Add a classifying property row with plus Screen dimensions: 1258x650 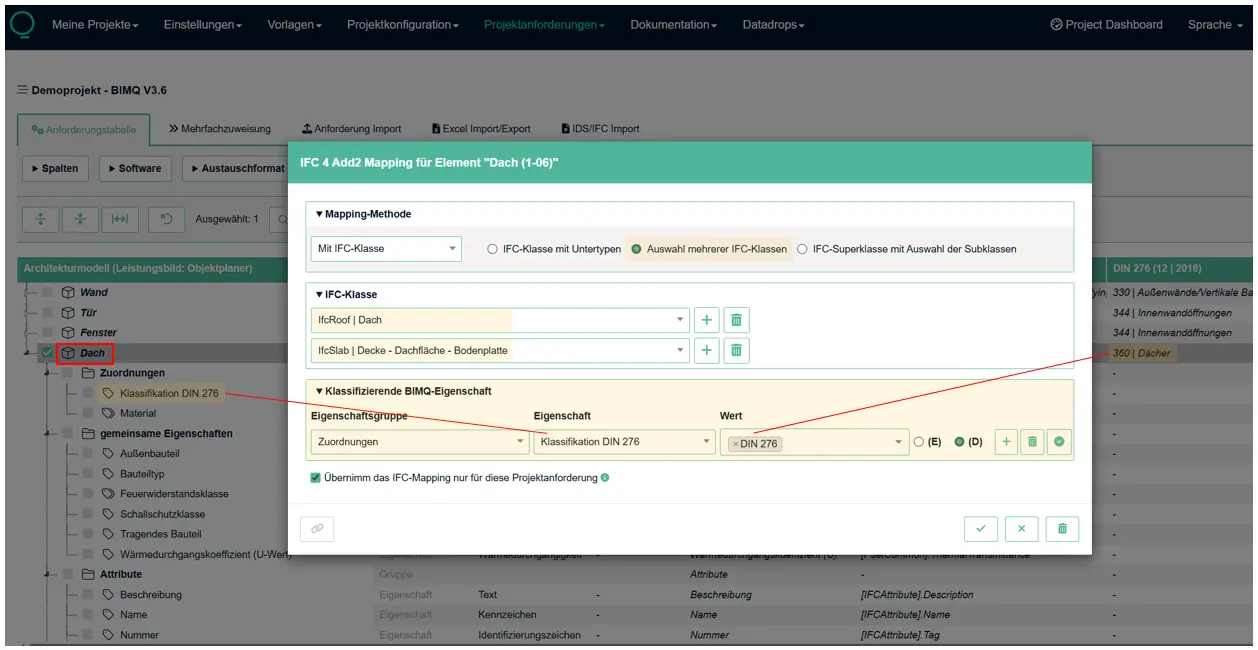pos(1006,442)
